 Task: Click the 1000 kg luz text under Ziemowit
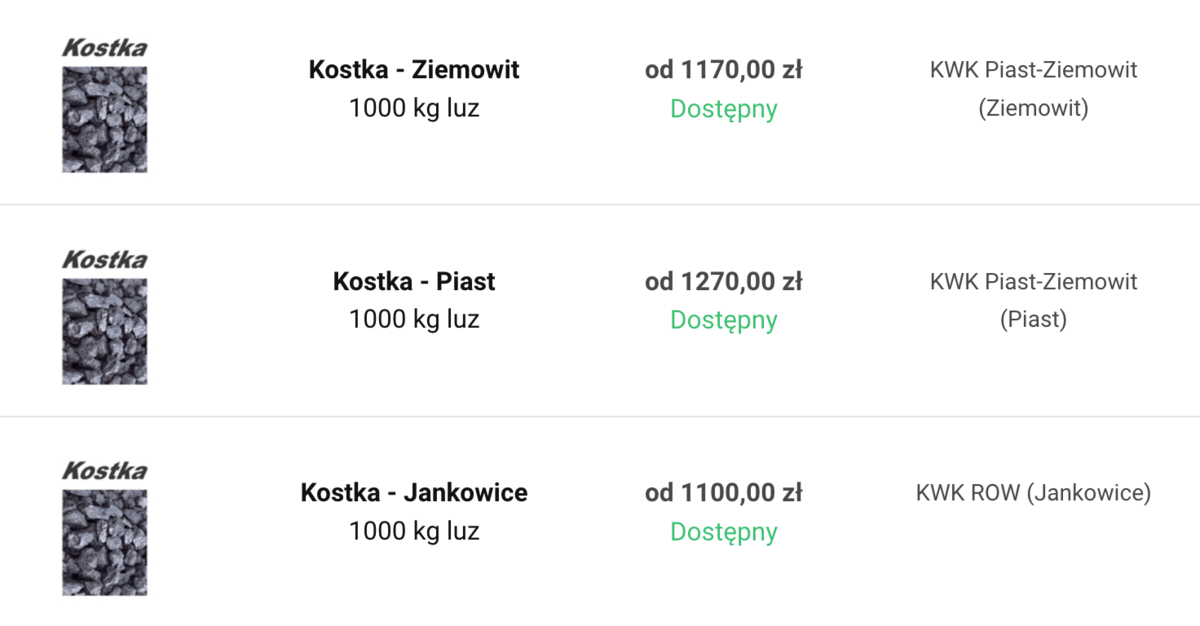[x=414, y=108]
